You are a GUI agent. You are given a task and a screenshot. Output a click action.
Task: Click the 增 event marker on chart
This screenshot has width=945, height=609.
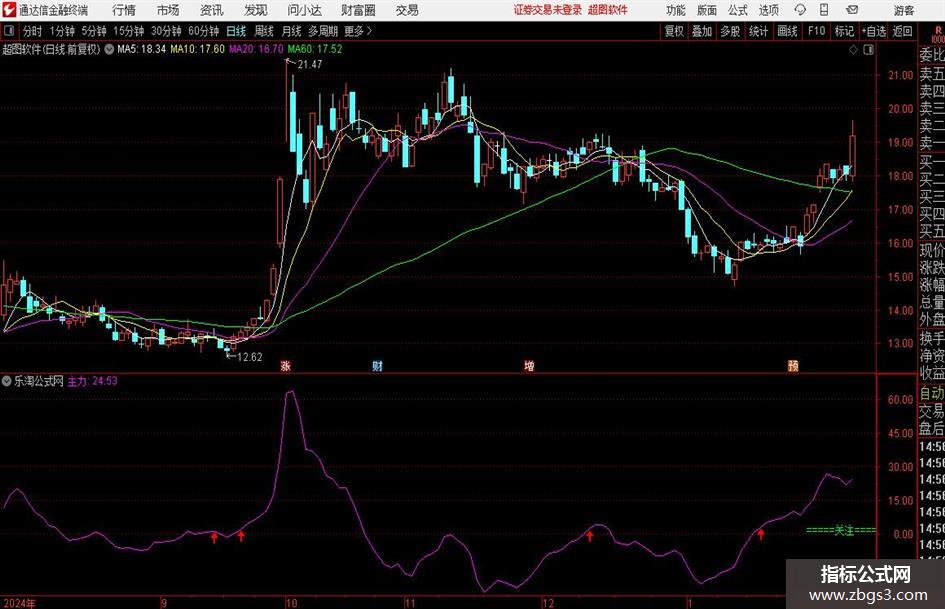click(x=529, y=366)
